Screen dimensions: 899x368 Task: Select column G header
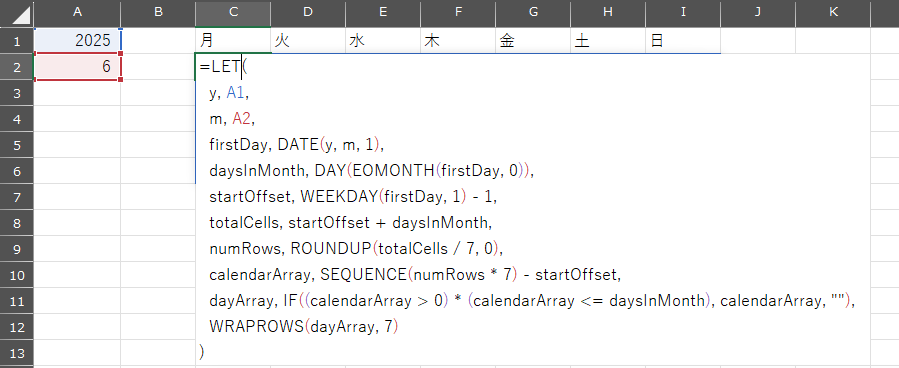click(533, 14)
